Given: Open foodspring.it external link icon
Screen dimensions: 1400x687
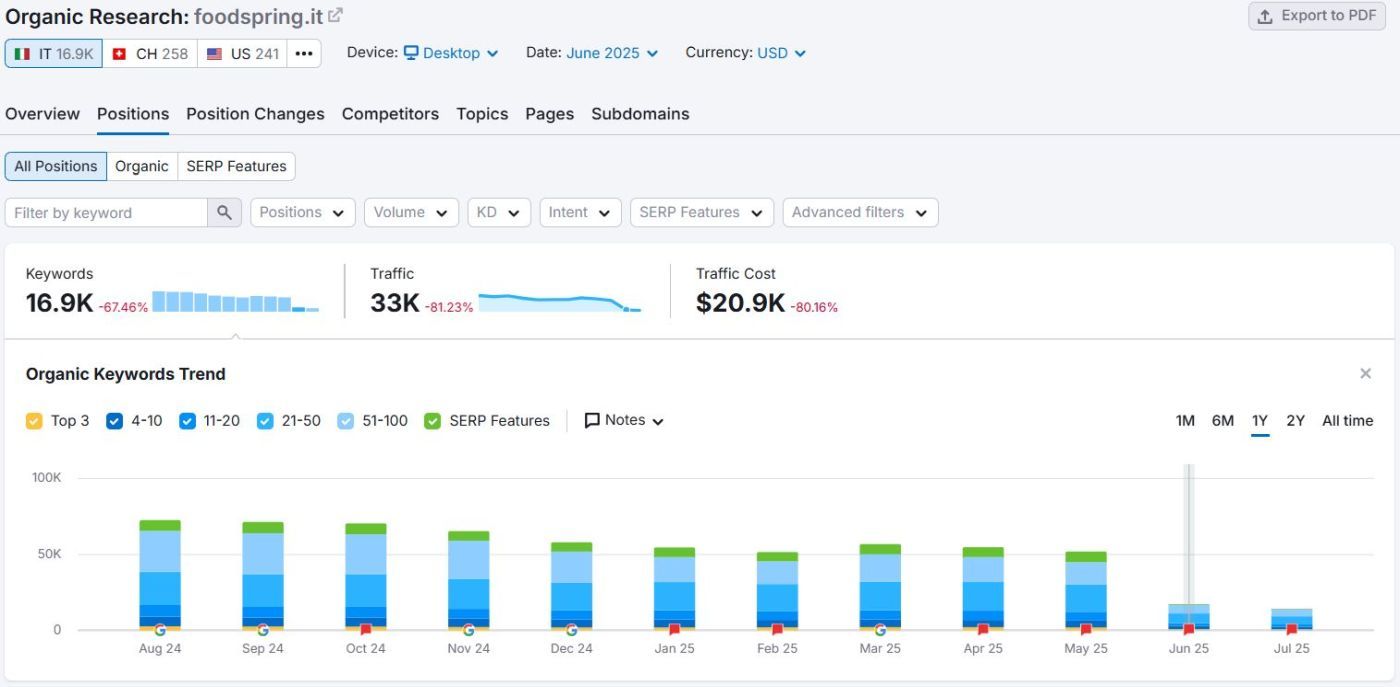Looking at the screenshot, I should [x=336, y=15].
